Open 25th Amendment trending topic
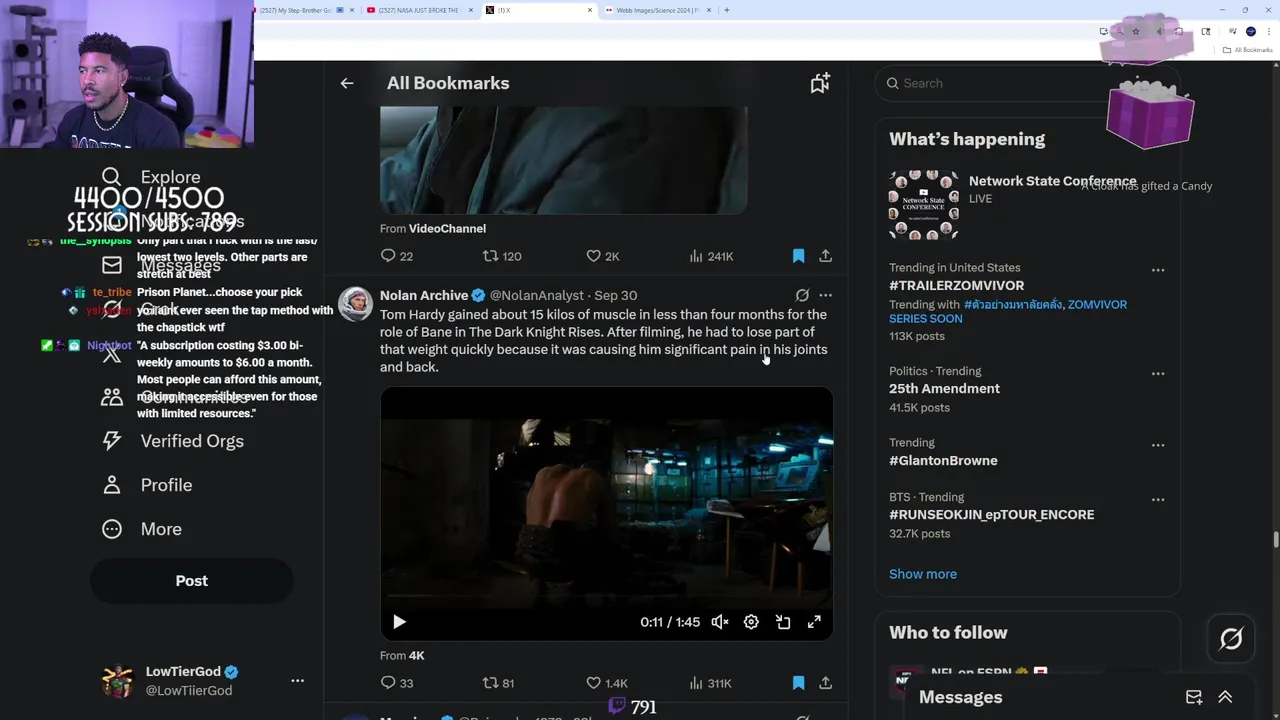The image size is (1280, 720). (944, 388)
